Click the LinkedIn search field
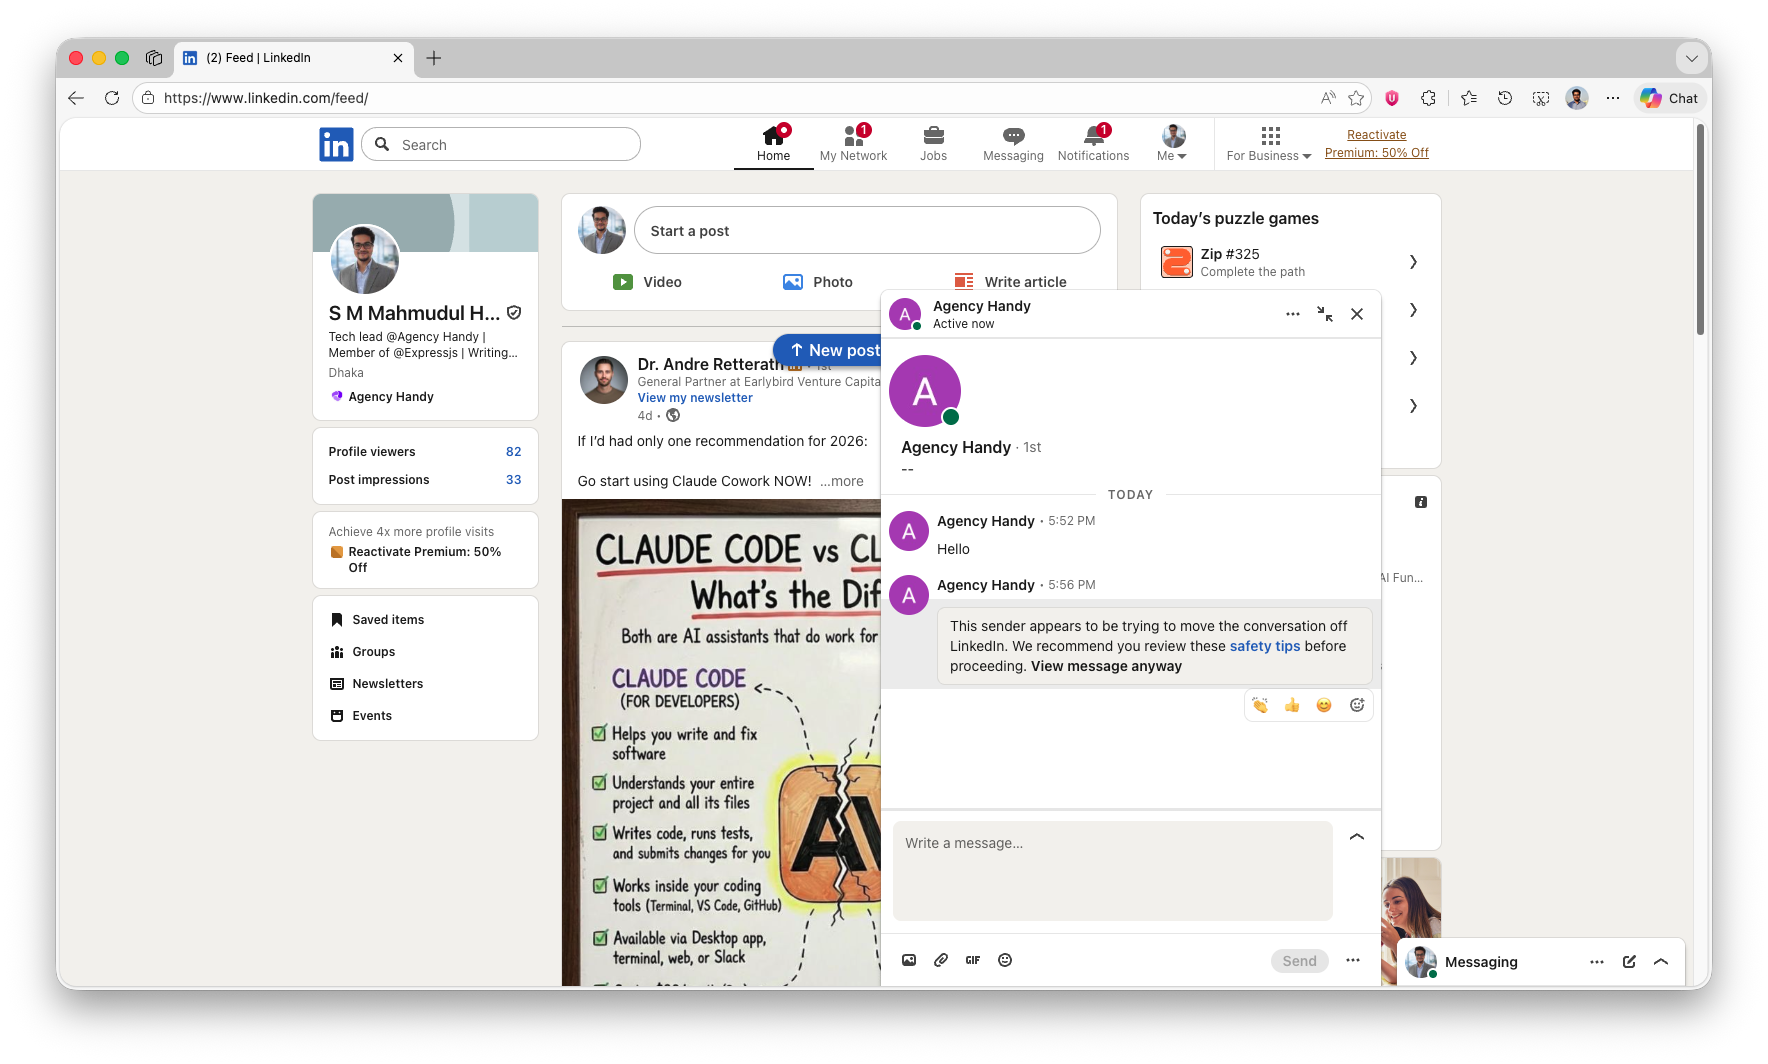This screenshot has width=1768, height=1064. [501, 144]
